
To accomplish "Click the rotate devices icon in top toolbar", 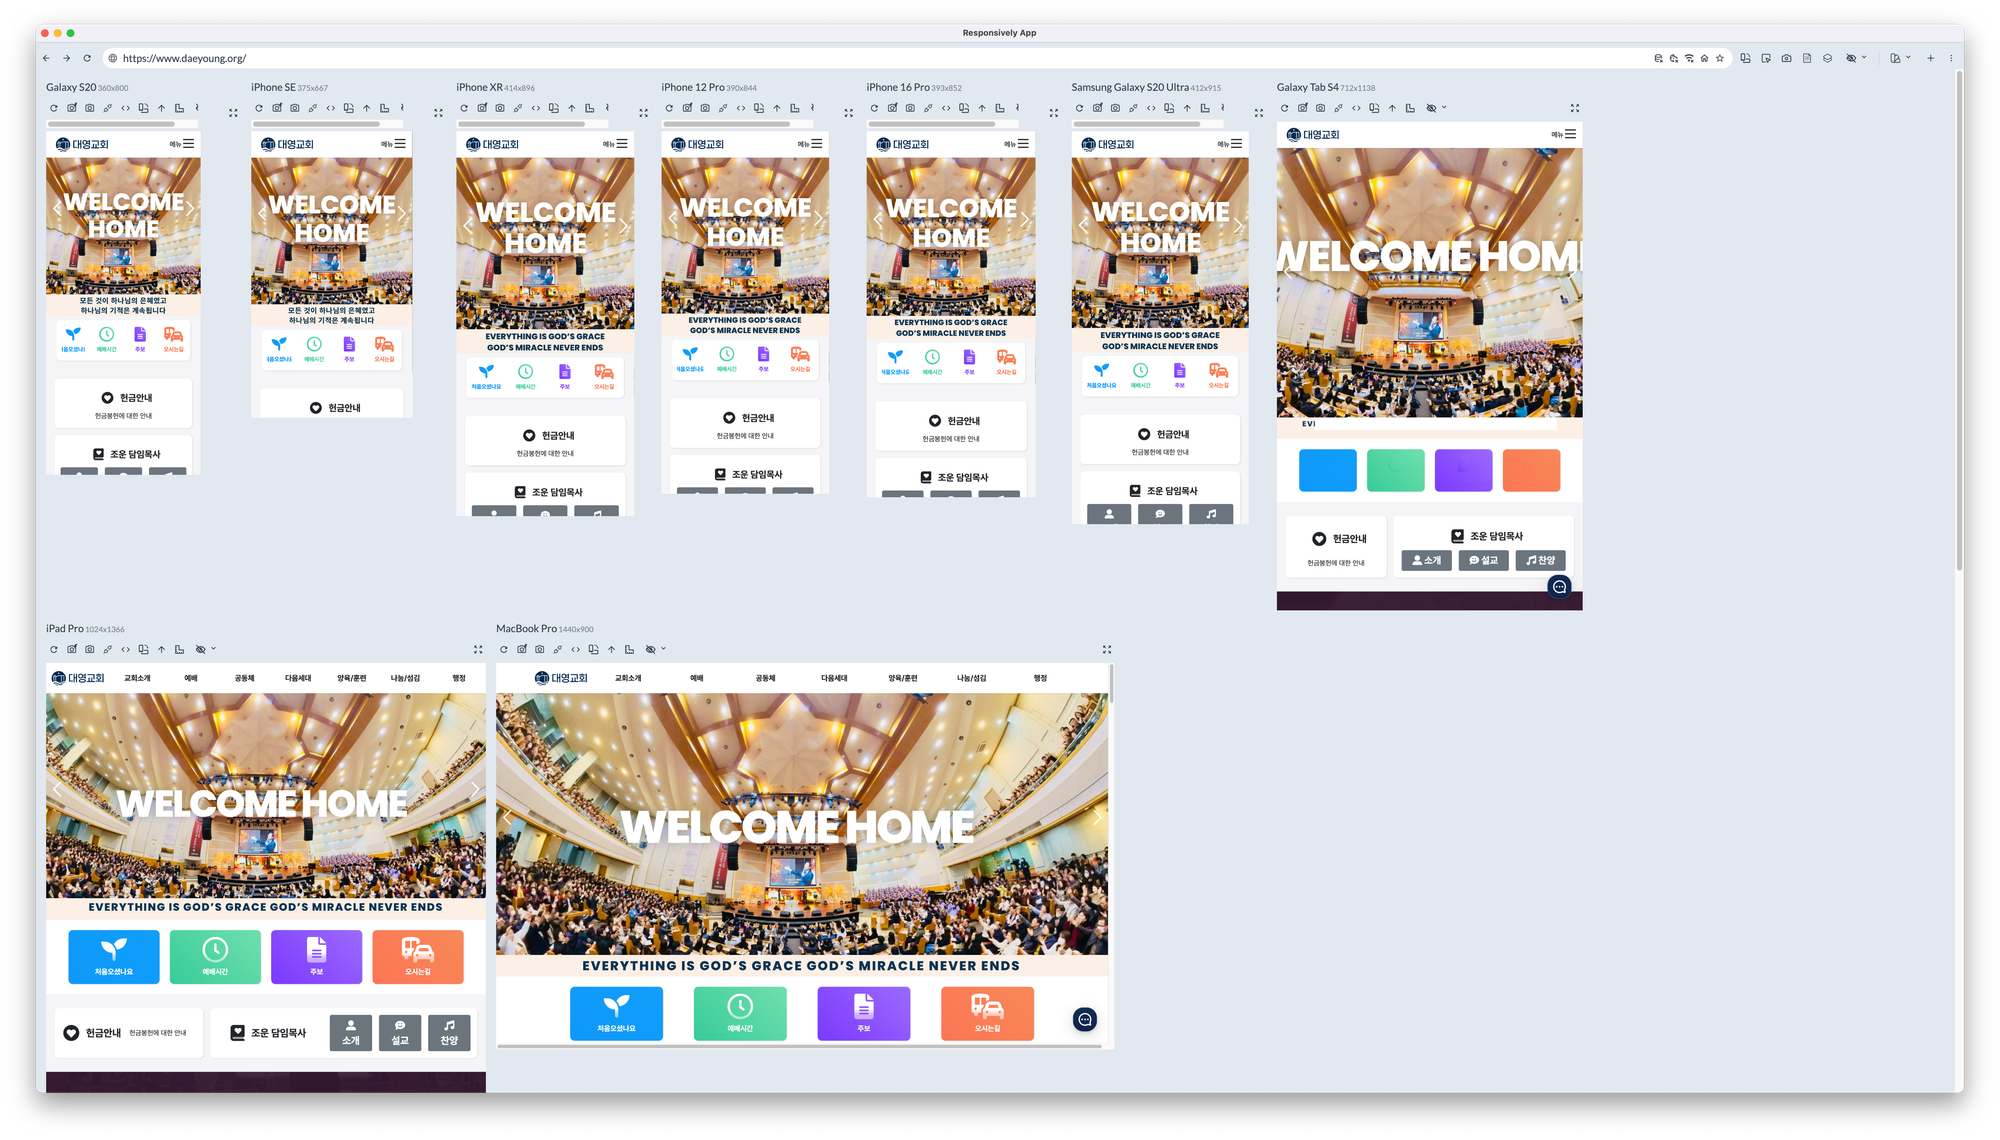I will 1745,58.
